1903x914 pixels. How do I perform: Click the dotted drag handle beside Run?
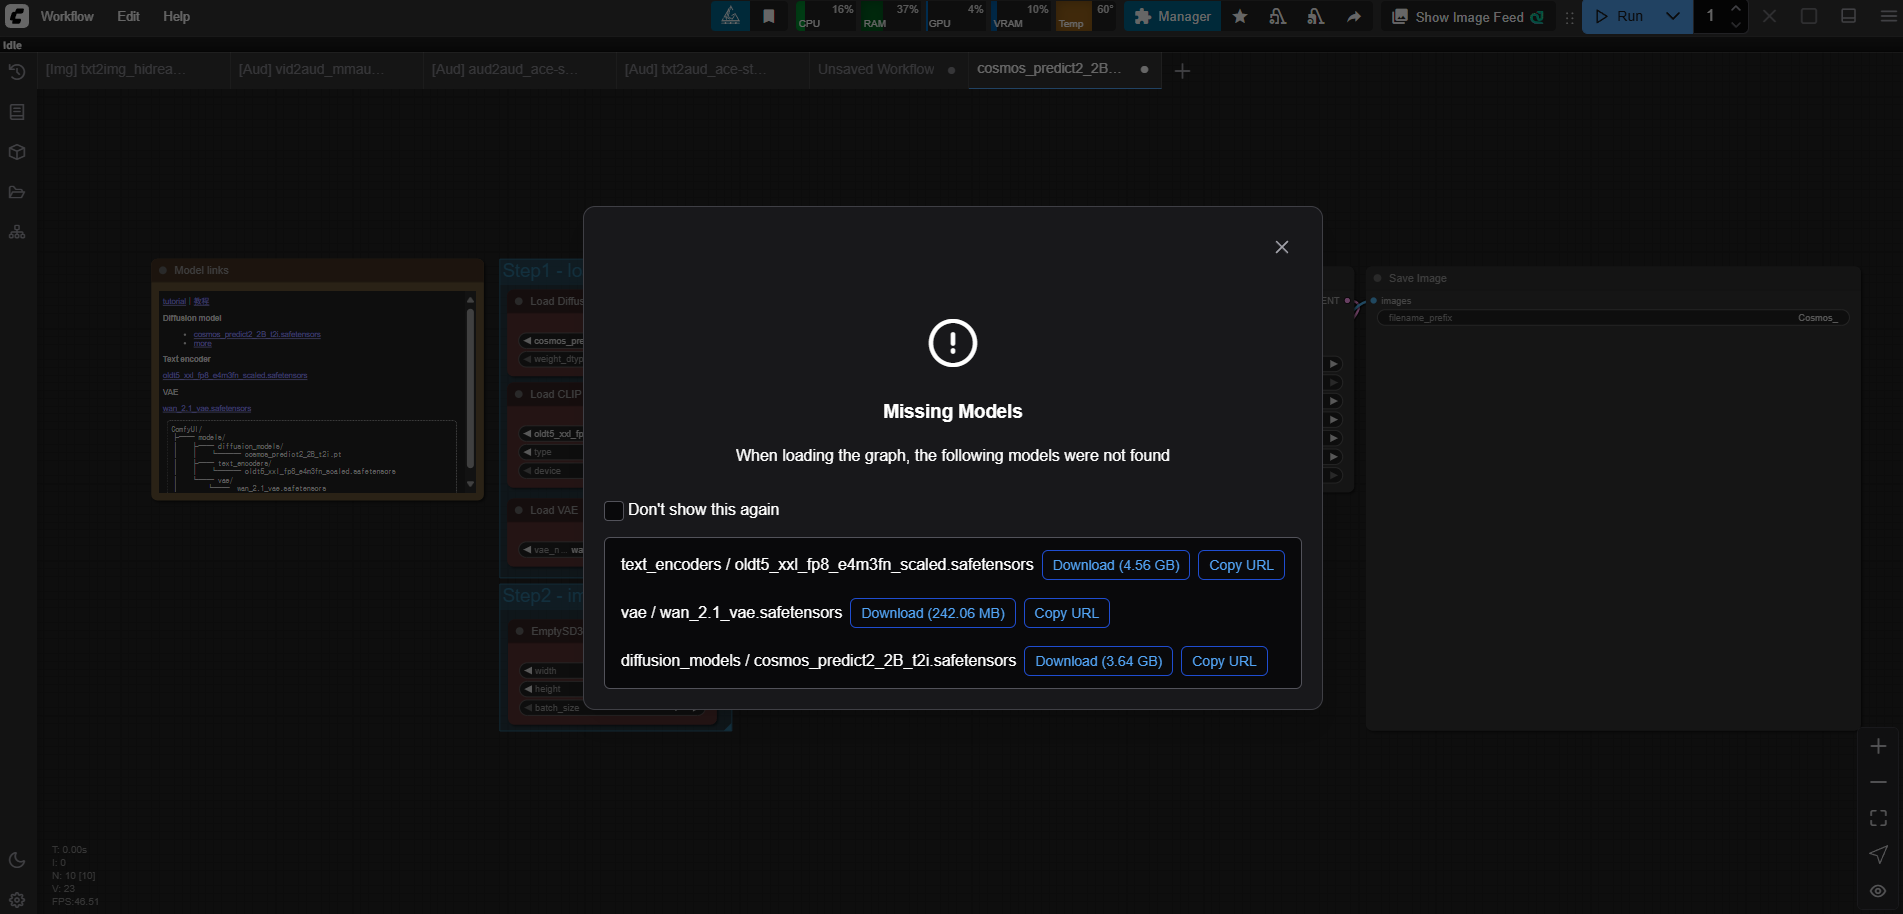(1569, 17)
